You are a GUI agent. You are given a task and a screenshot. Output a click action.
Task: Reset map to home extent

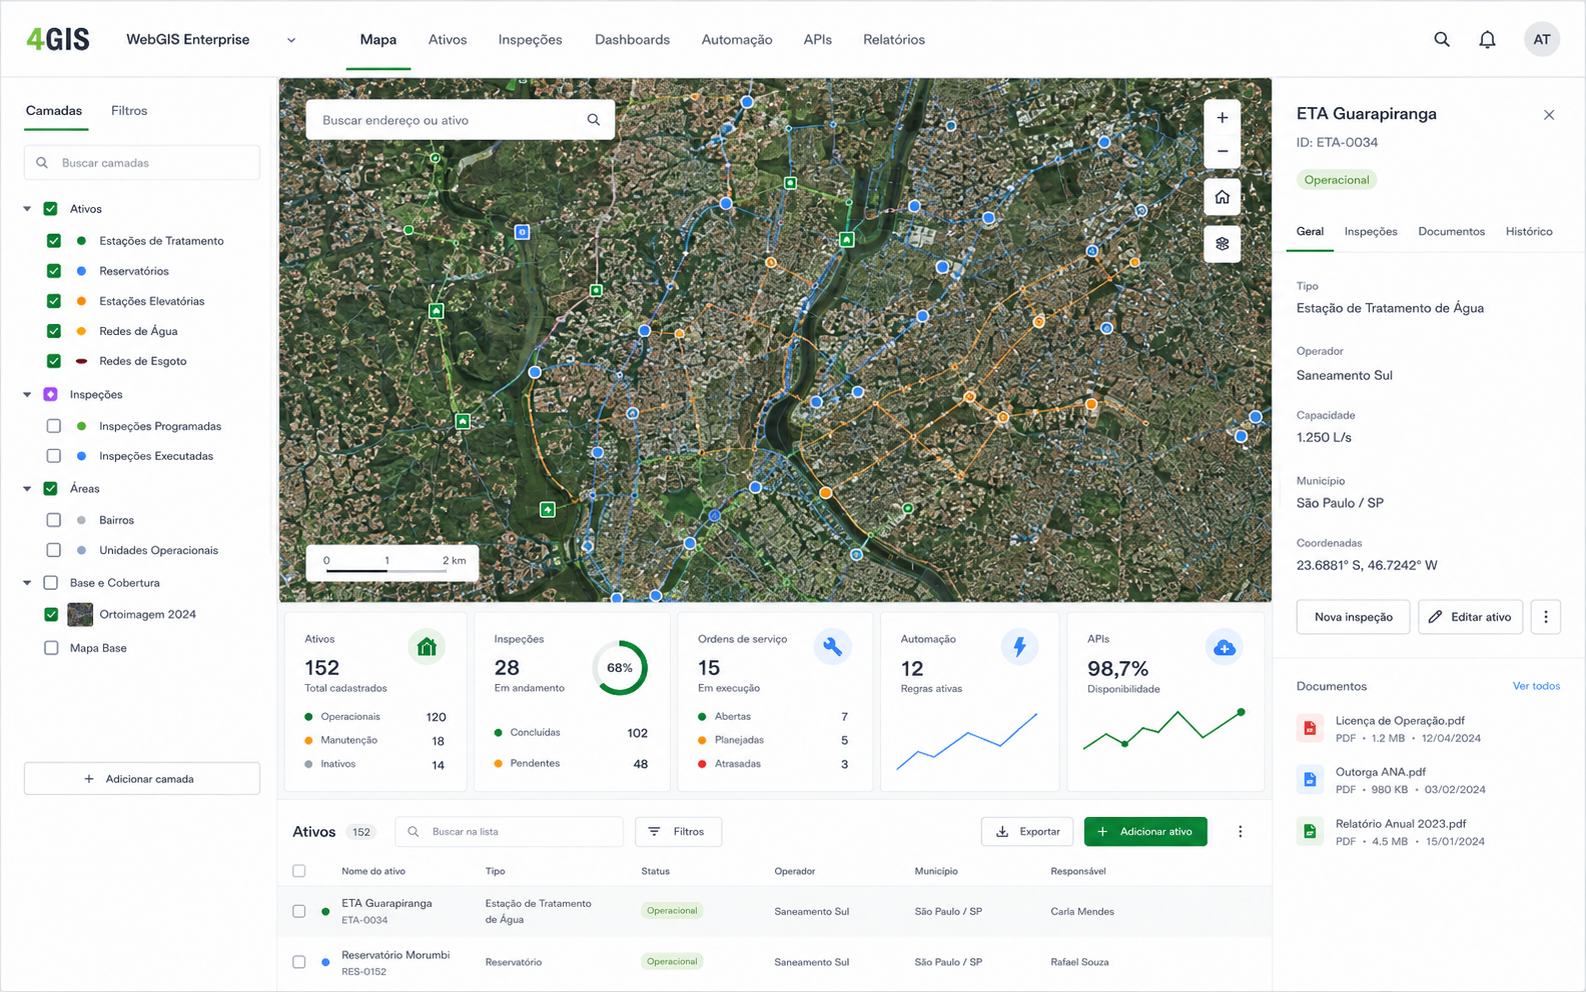pyautogui.click(x=1222, y=197)
